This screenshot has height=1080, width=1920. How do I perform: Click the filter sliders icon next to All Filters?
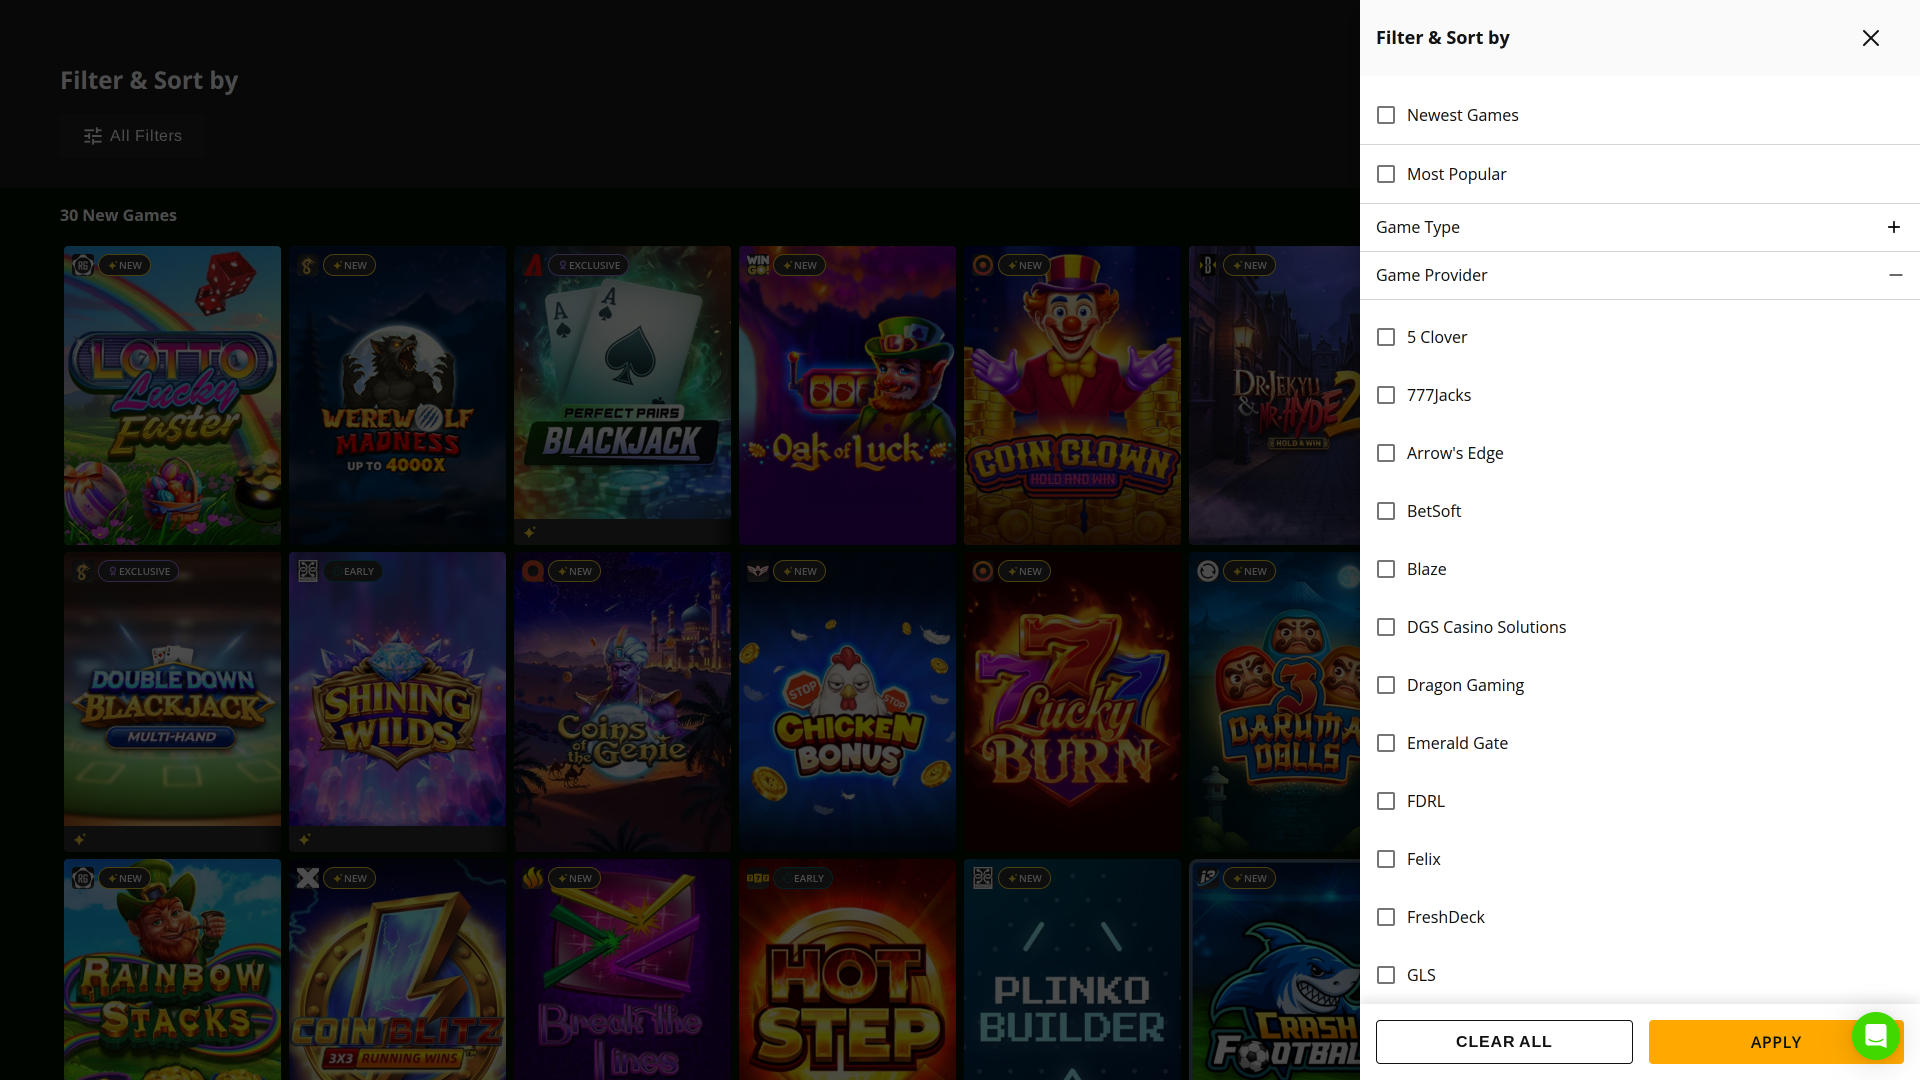coord(92,135)
